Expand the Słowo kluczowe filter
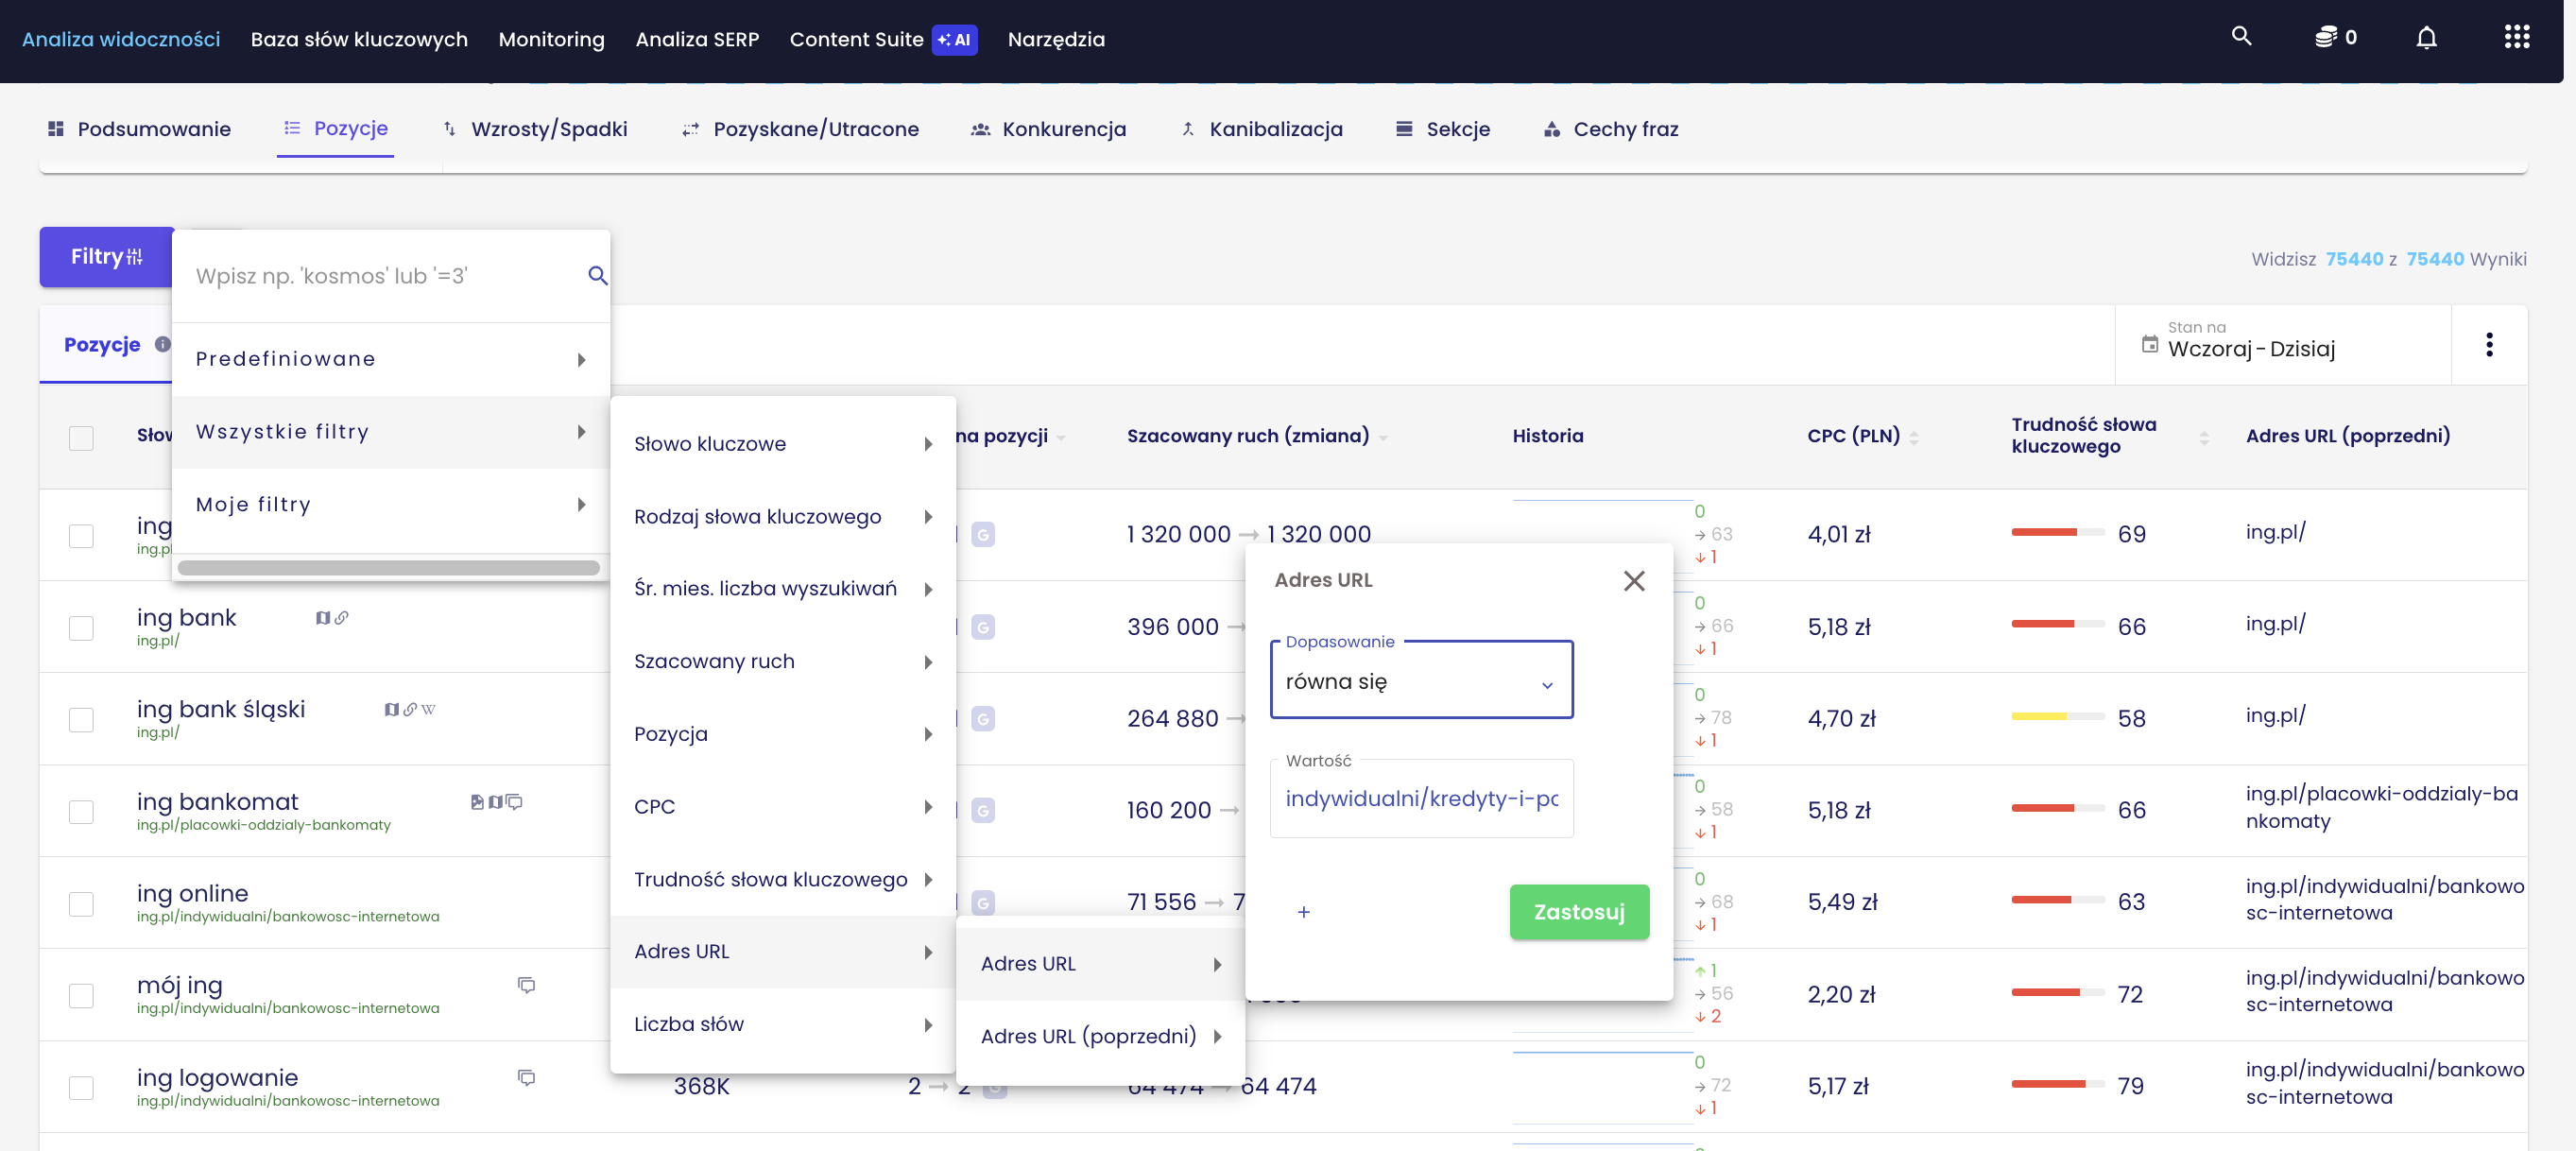The image size is (2576, 1151). click(x=783, y=444)
